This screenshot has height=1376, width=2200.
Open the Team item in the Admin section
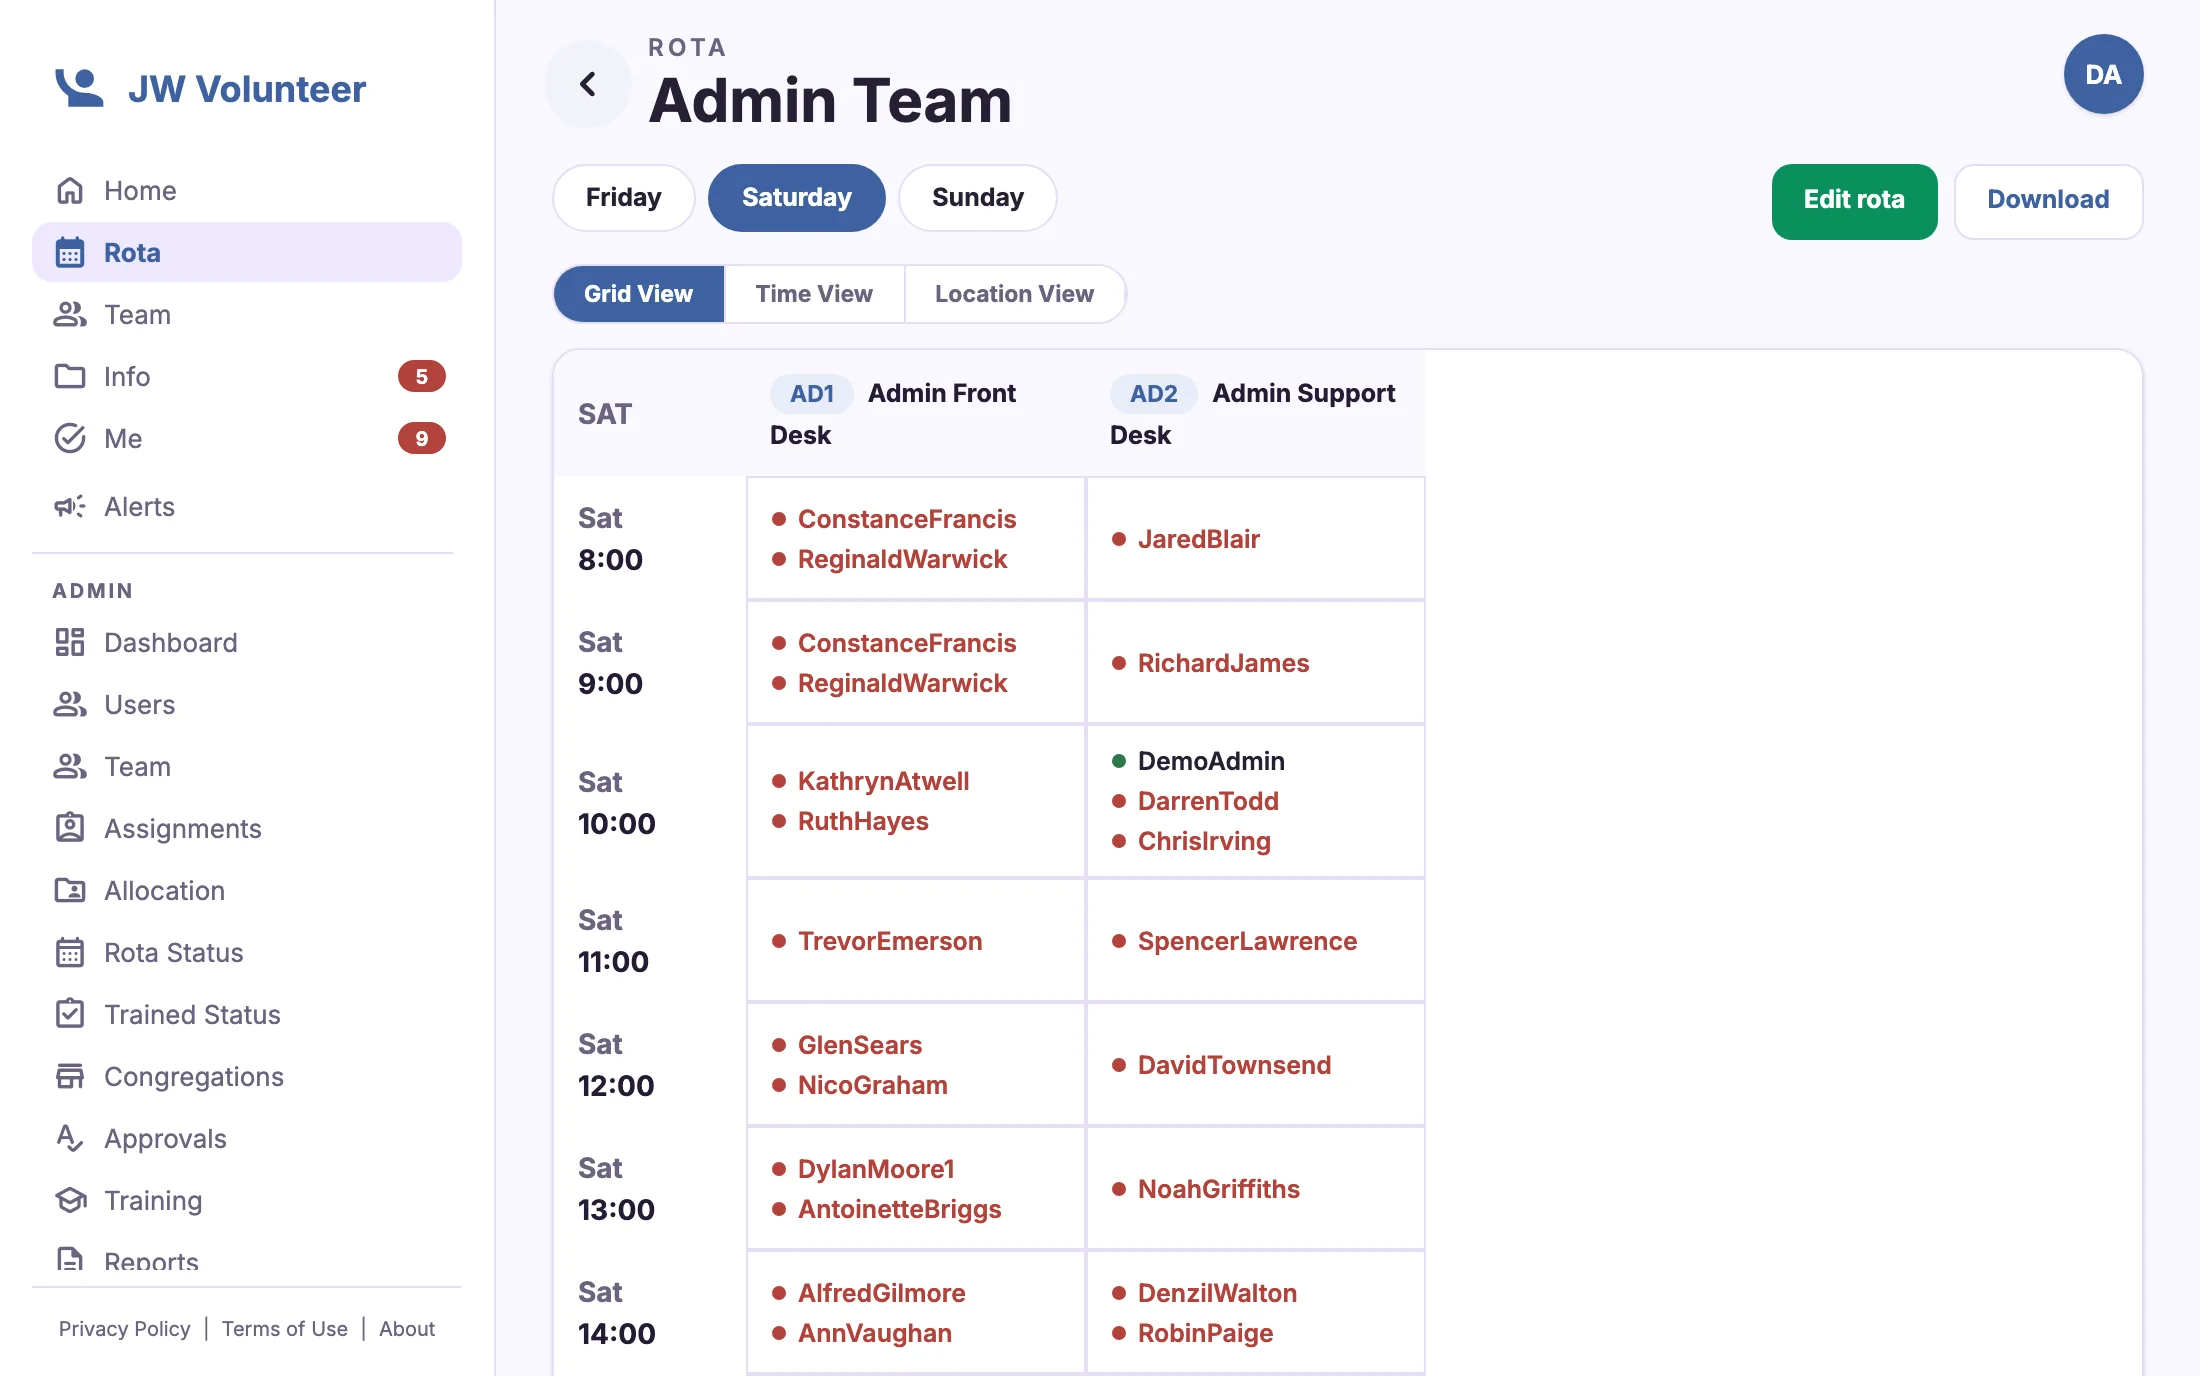247,766
